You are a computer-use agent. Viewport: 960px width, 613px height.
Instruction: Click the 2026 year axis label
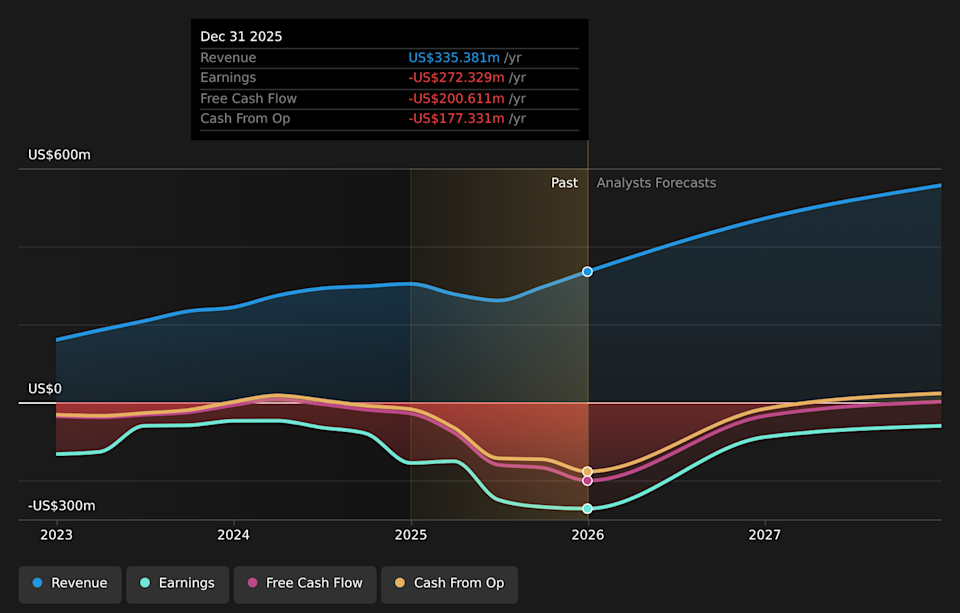coord(587,535)
